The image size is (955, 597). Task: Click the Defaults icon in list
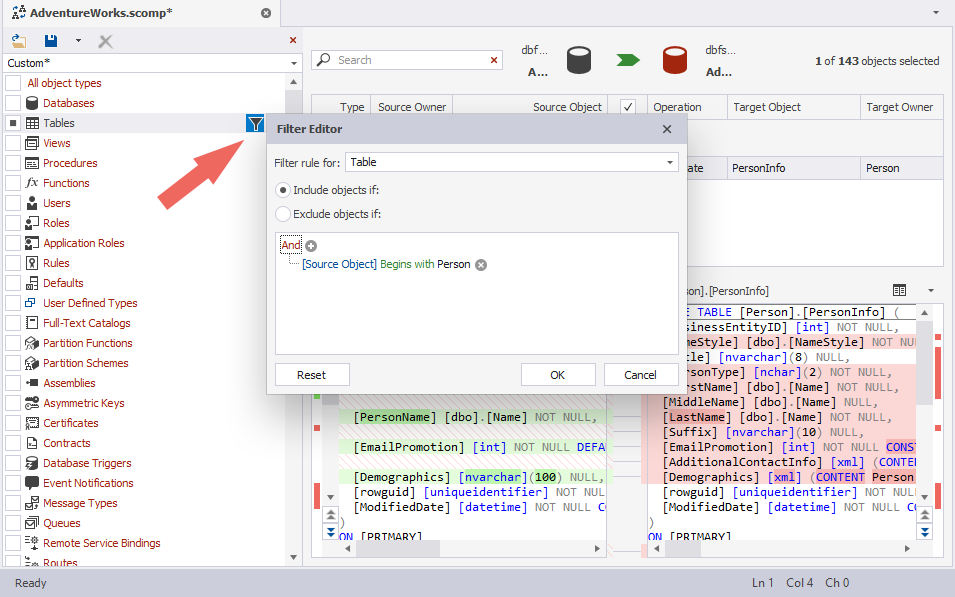32,283
